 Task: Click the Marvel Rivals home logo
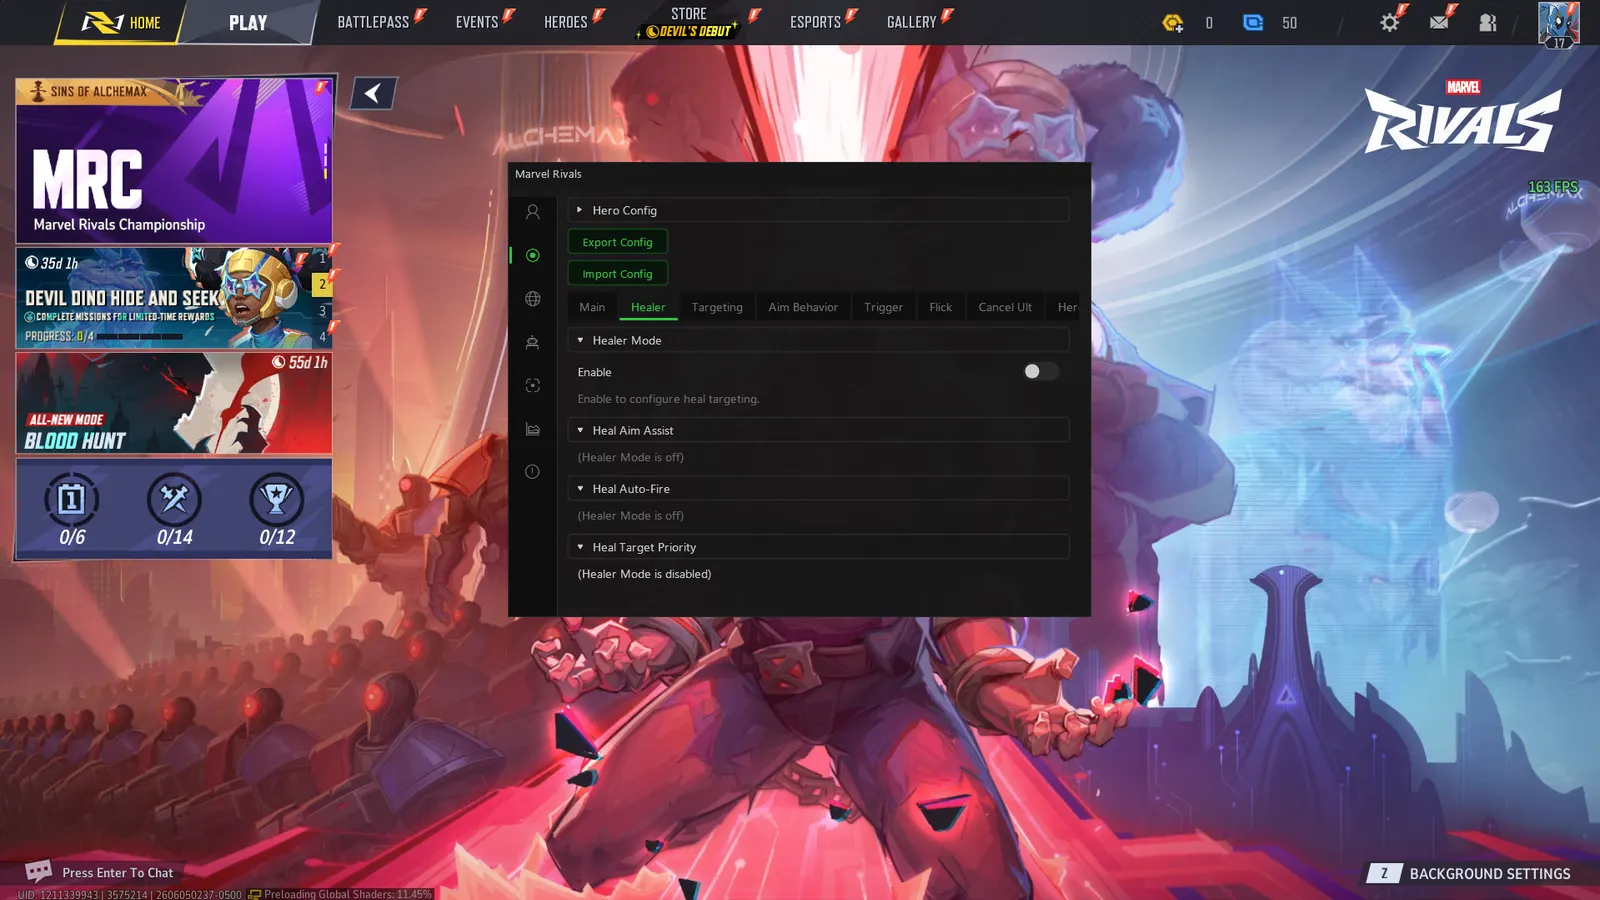click(x=102, y=22)
